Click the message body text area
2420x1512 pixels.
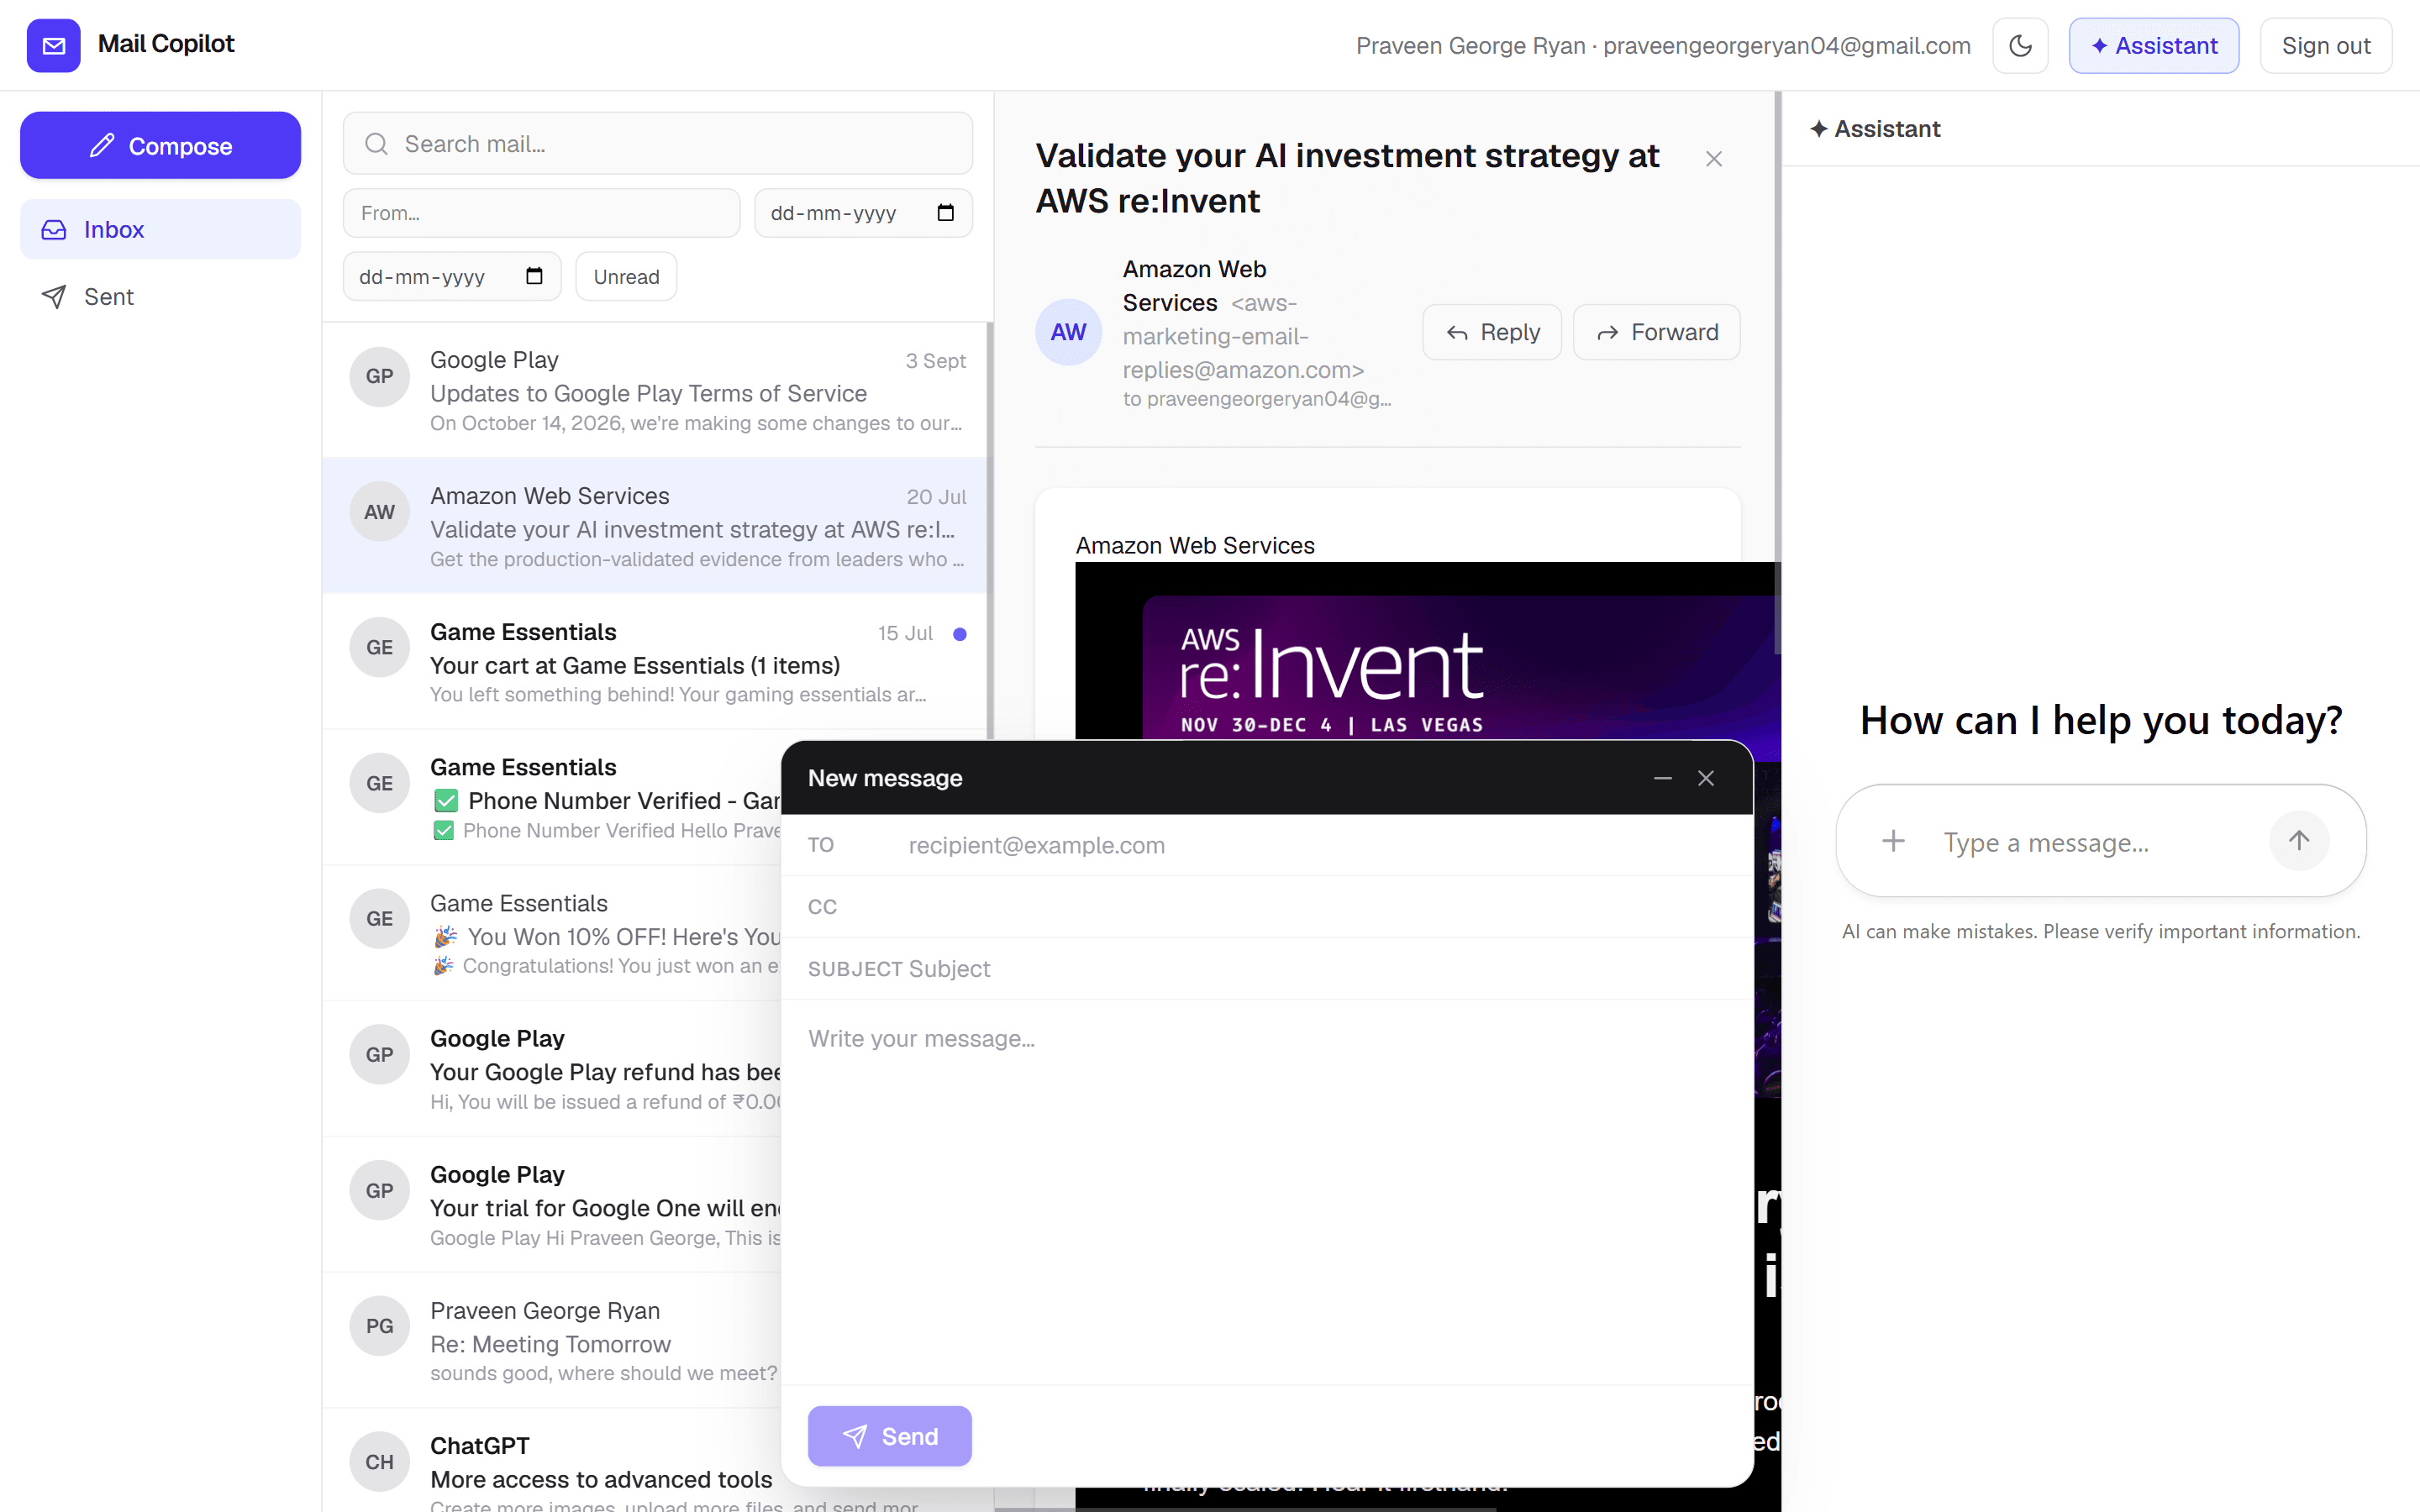(1266, 1192)
